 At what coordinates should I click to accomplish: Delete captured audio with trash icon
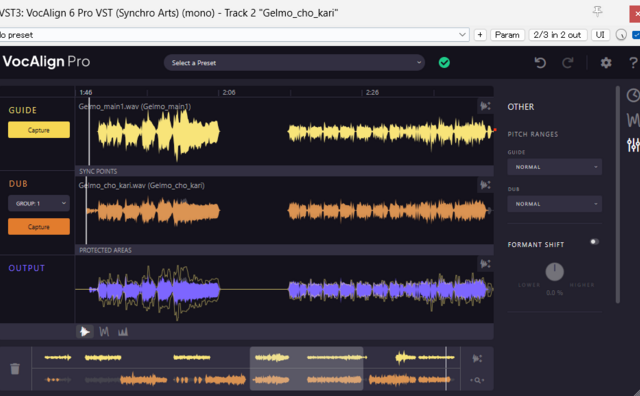coord(15,369)
